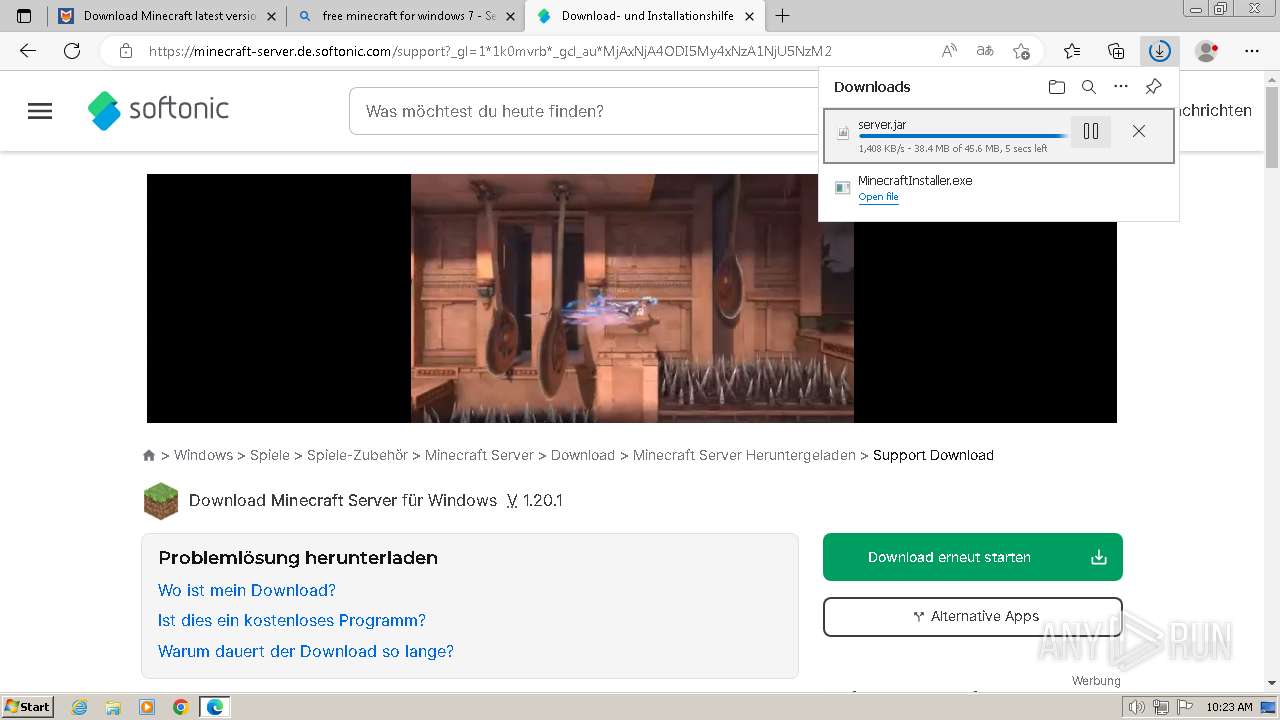
Task: Pause the server.jar download
Action: pyautogui.click(x=1091, y=131)
